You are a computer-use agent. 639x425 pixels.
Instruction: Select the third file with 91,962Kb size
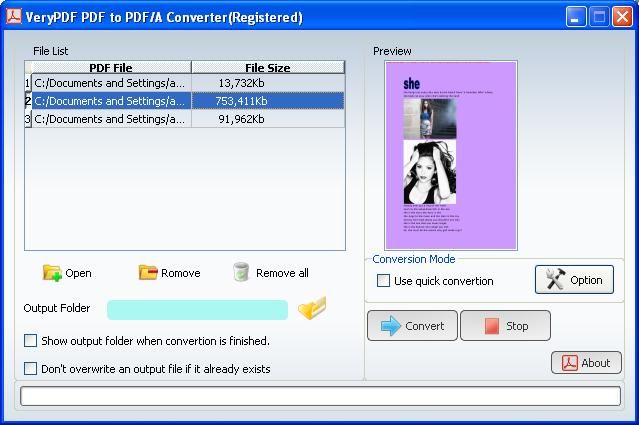pyautogui.click(x=185, y=119)
